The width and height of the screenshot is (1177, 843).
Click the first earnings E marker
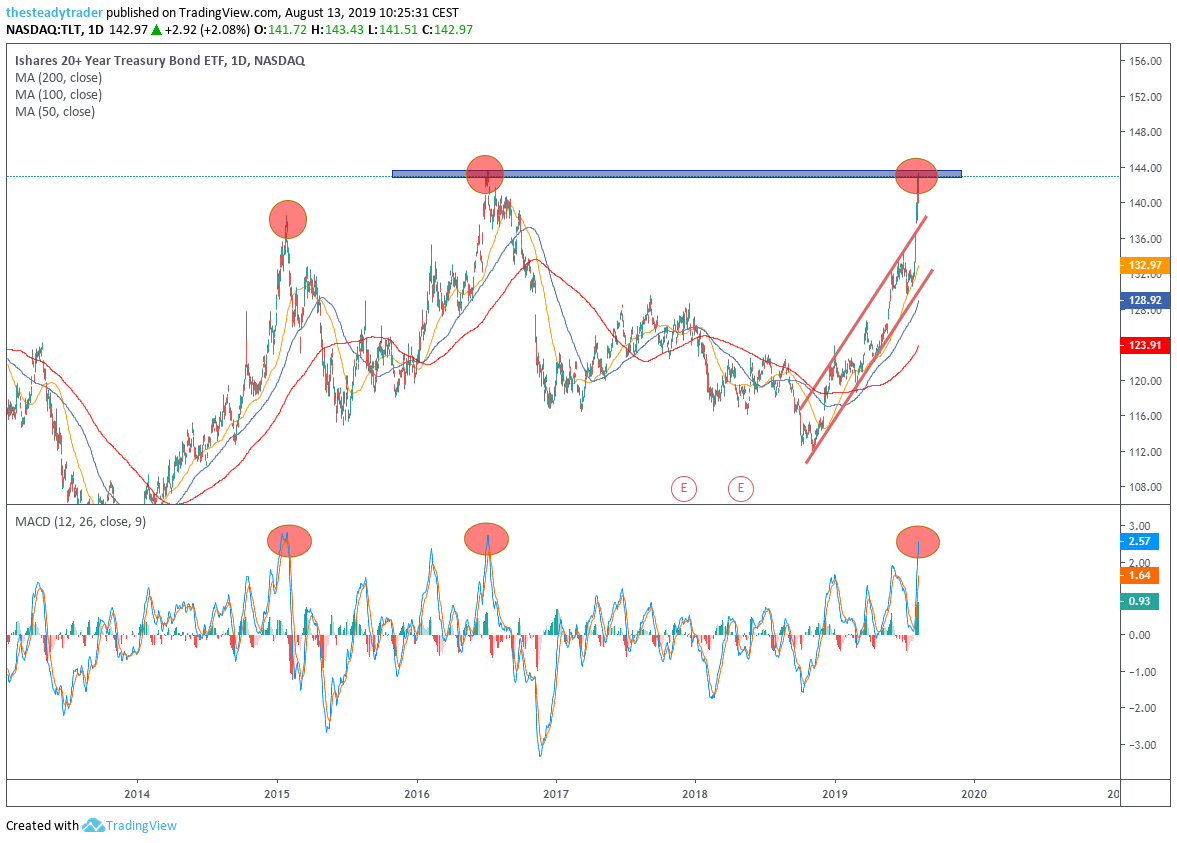(x=683, y=489)
